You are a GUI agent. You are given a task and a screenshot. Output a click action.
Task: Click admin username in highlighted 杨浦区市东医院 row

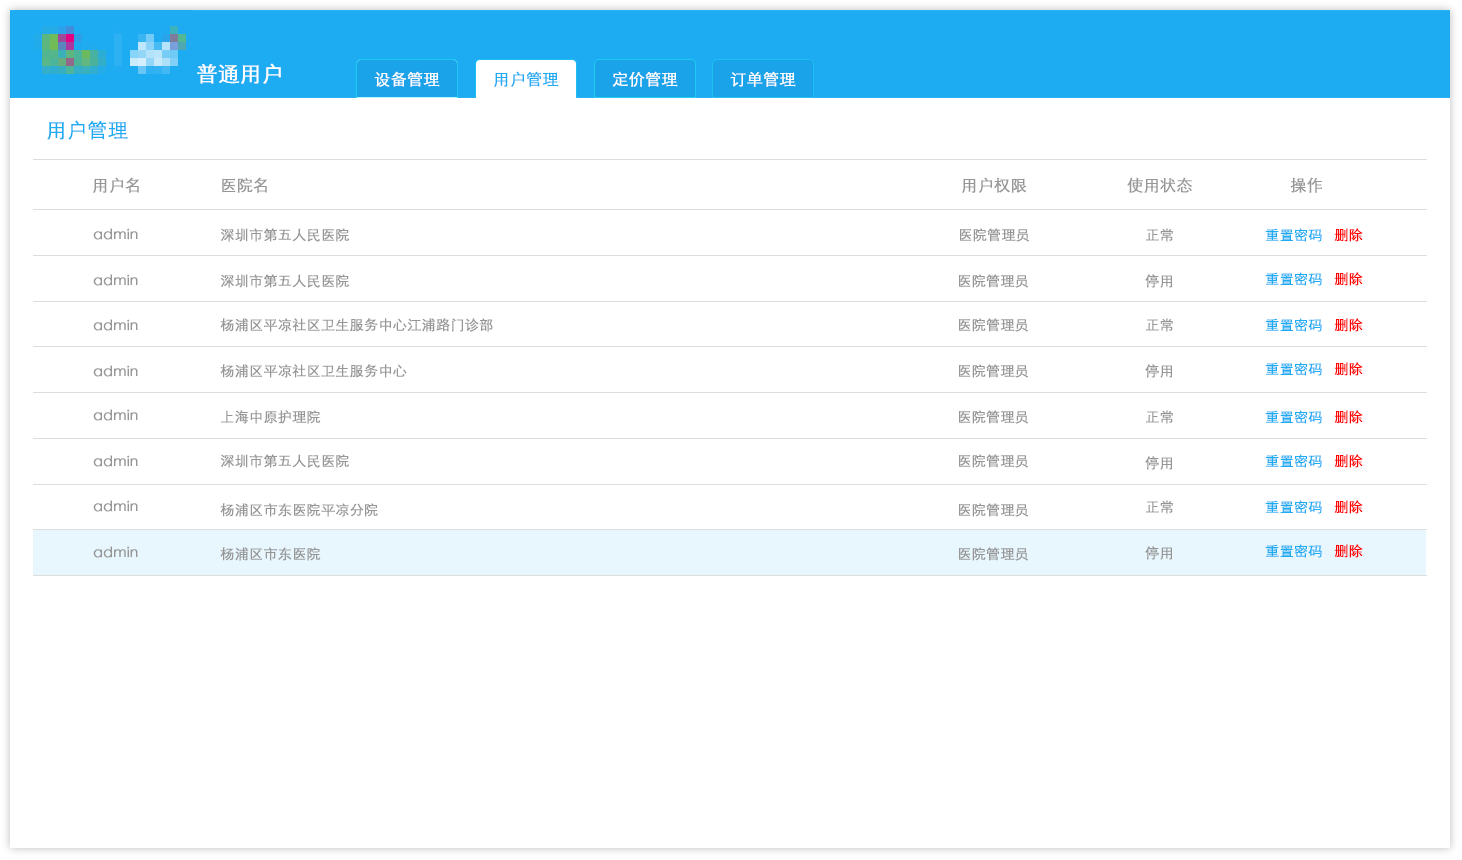point(116,552)
